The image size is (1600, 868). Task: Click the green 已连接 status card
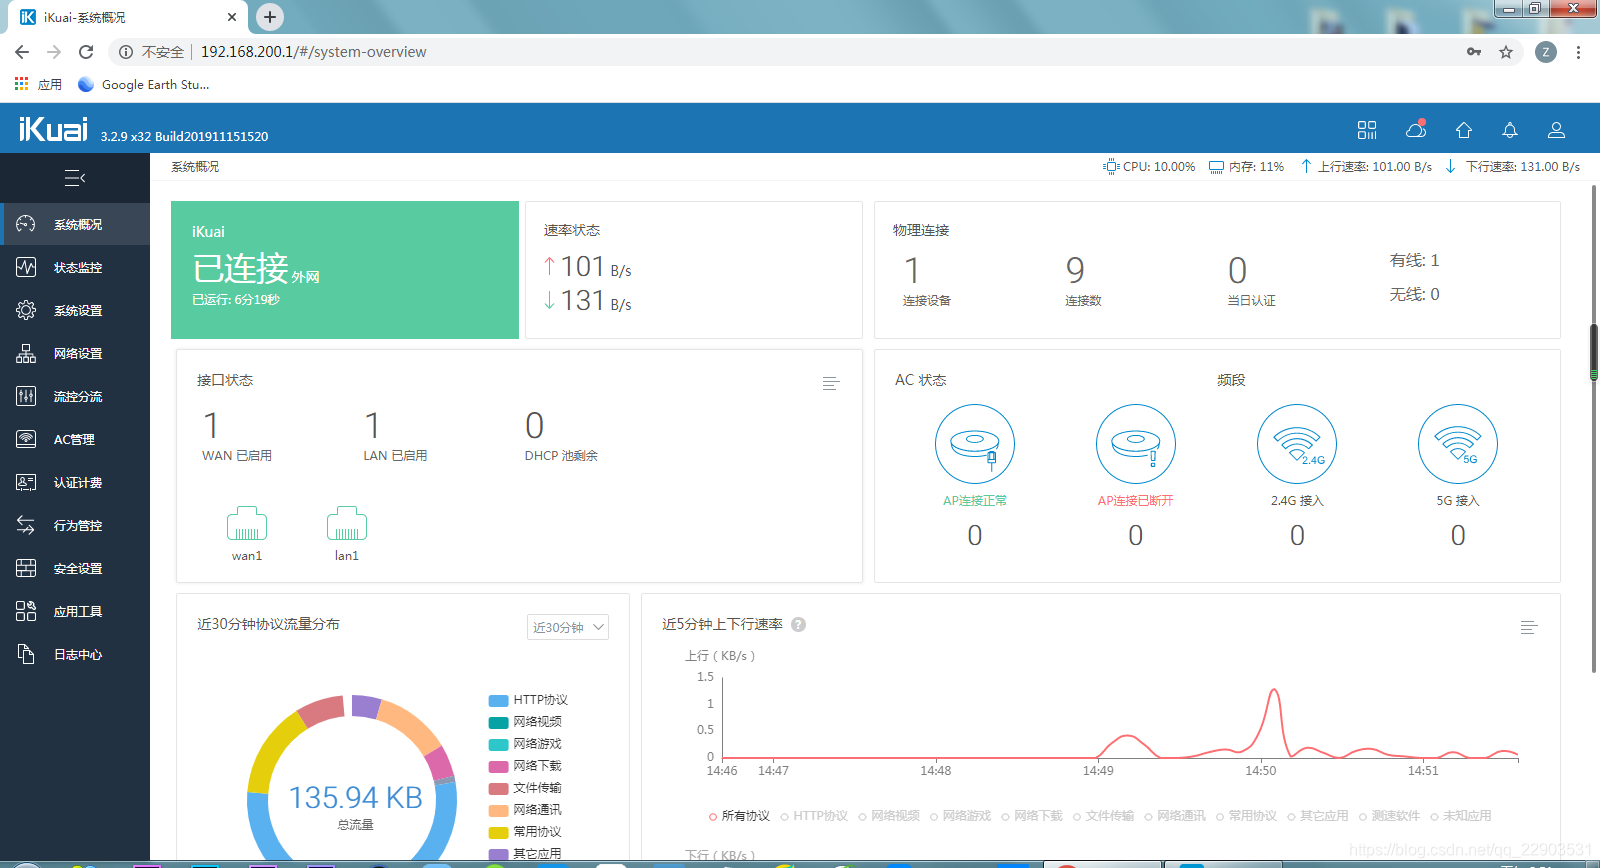tap(345, 270)
